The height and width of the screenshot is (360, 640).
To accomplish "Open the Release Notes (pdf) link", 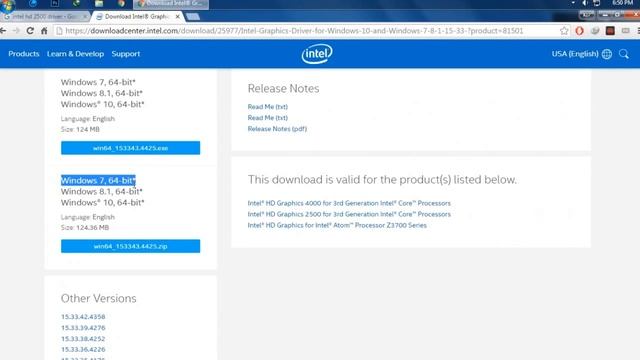I will click(277, 129).
